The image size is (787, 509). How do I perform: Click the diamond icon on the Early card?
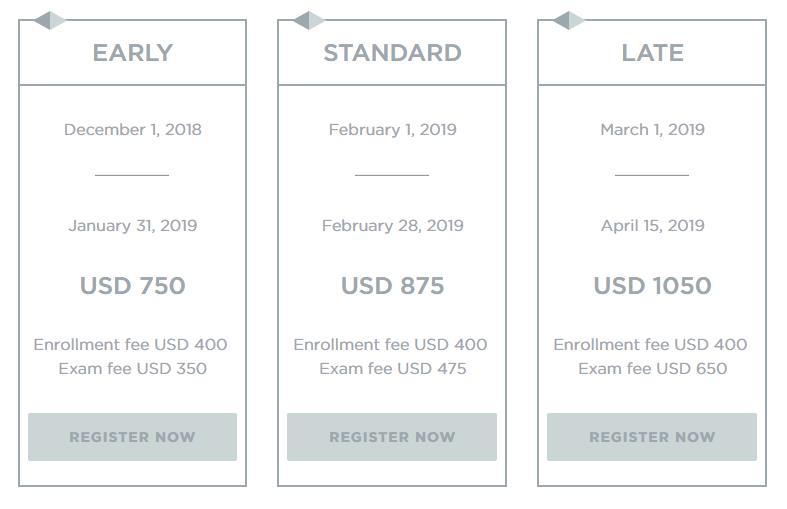pos(50,20)
